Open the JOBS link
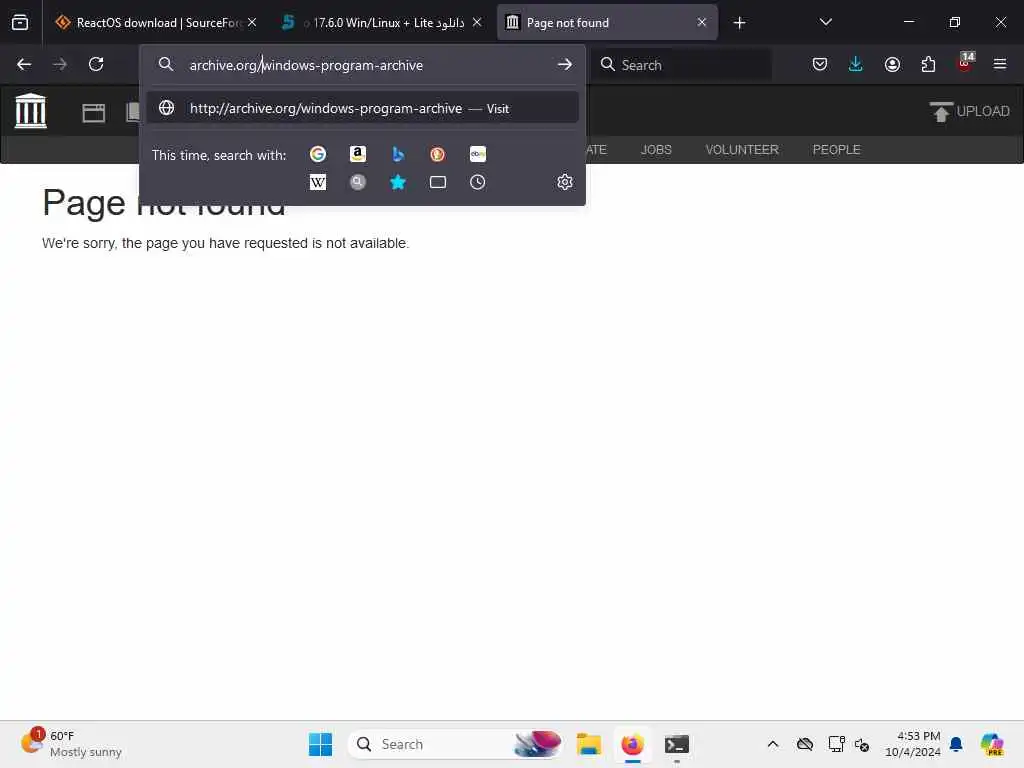This screenshot has width=1024, height=768. coord(656,150)
